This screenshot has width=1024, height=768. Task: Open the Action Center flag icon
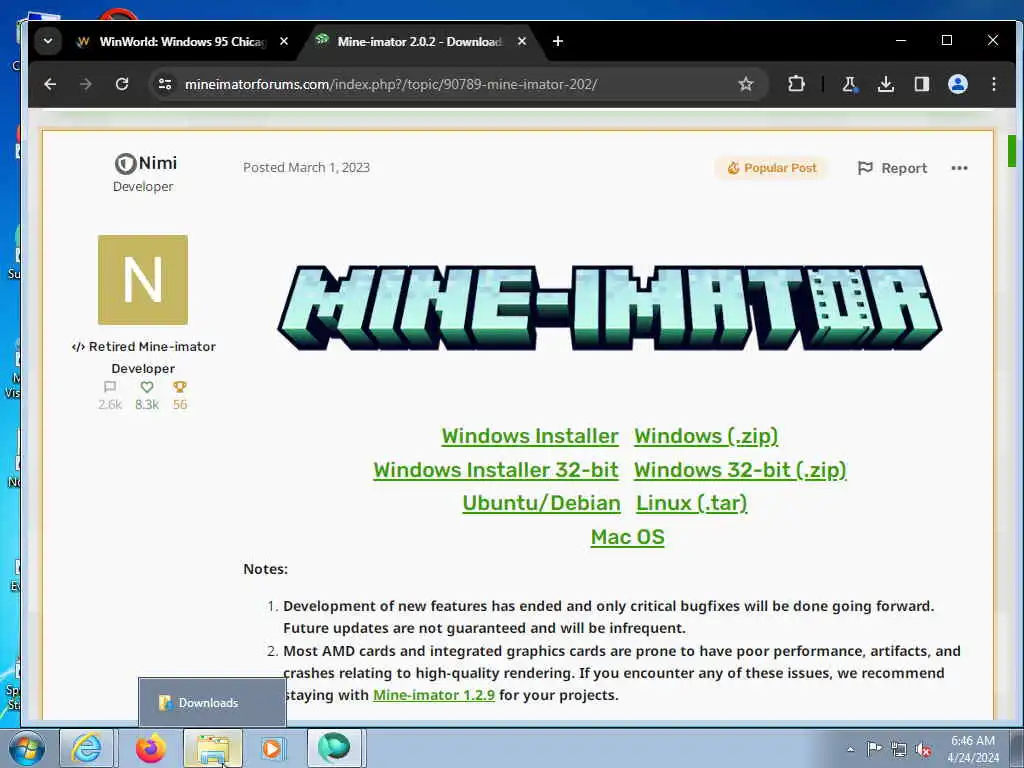point(874,749)
